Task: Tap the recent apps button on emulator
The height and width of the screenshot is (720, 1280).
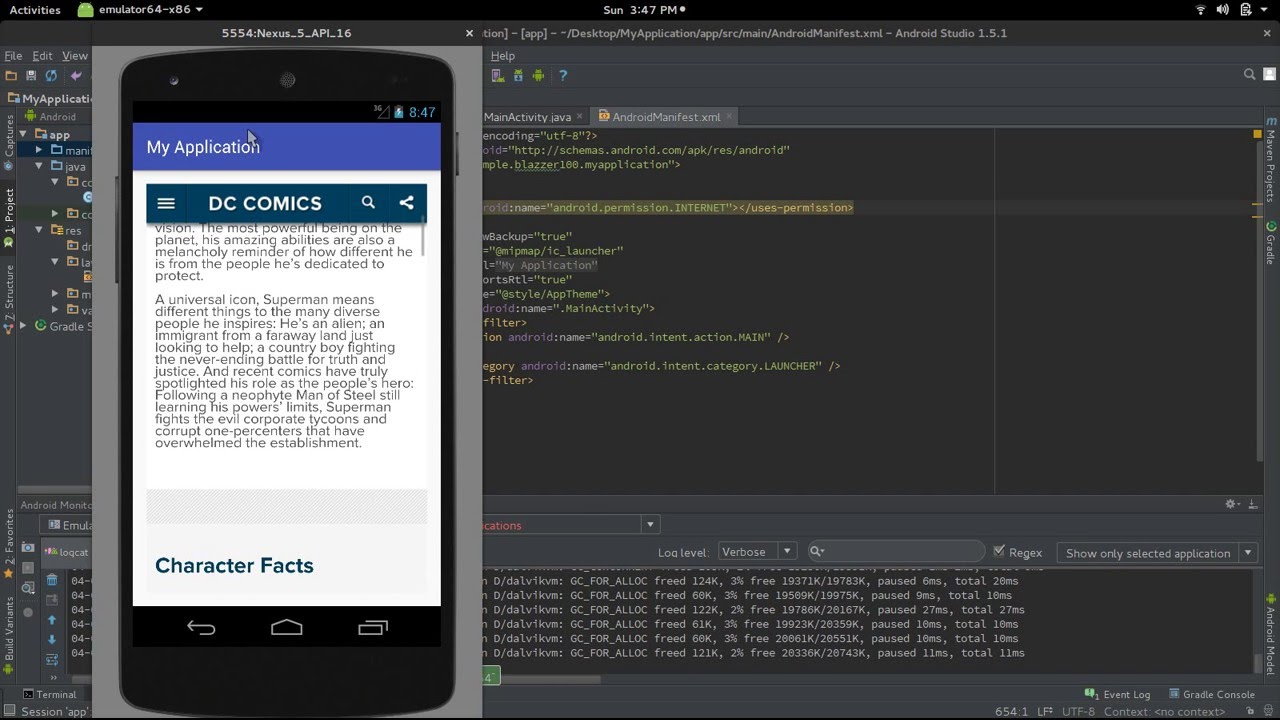Action: (x=373, y=627)
